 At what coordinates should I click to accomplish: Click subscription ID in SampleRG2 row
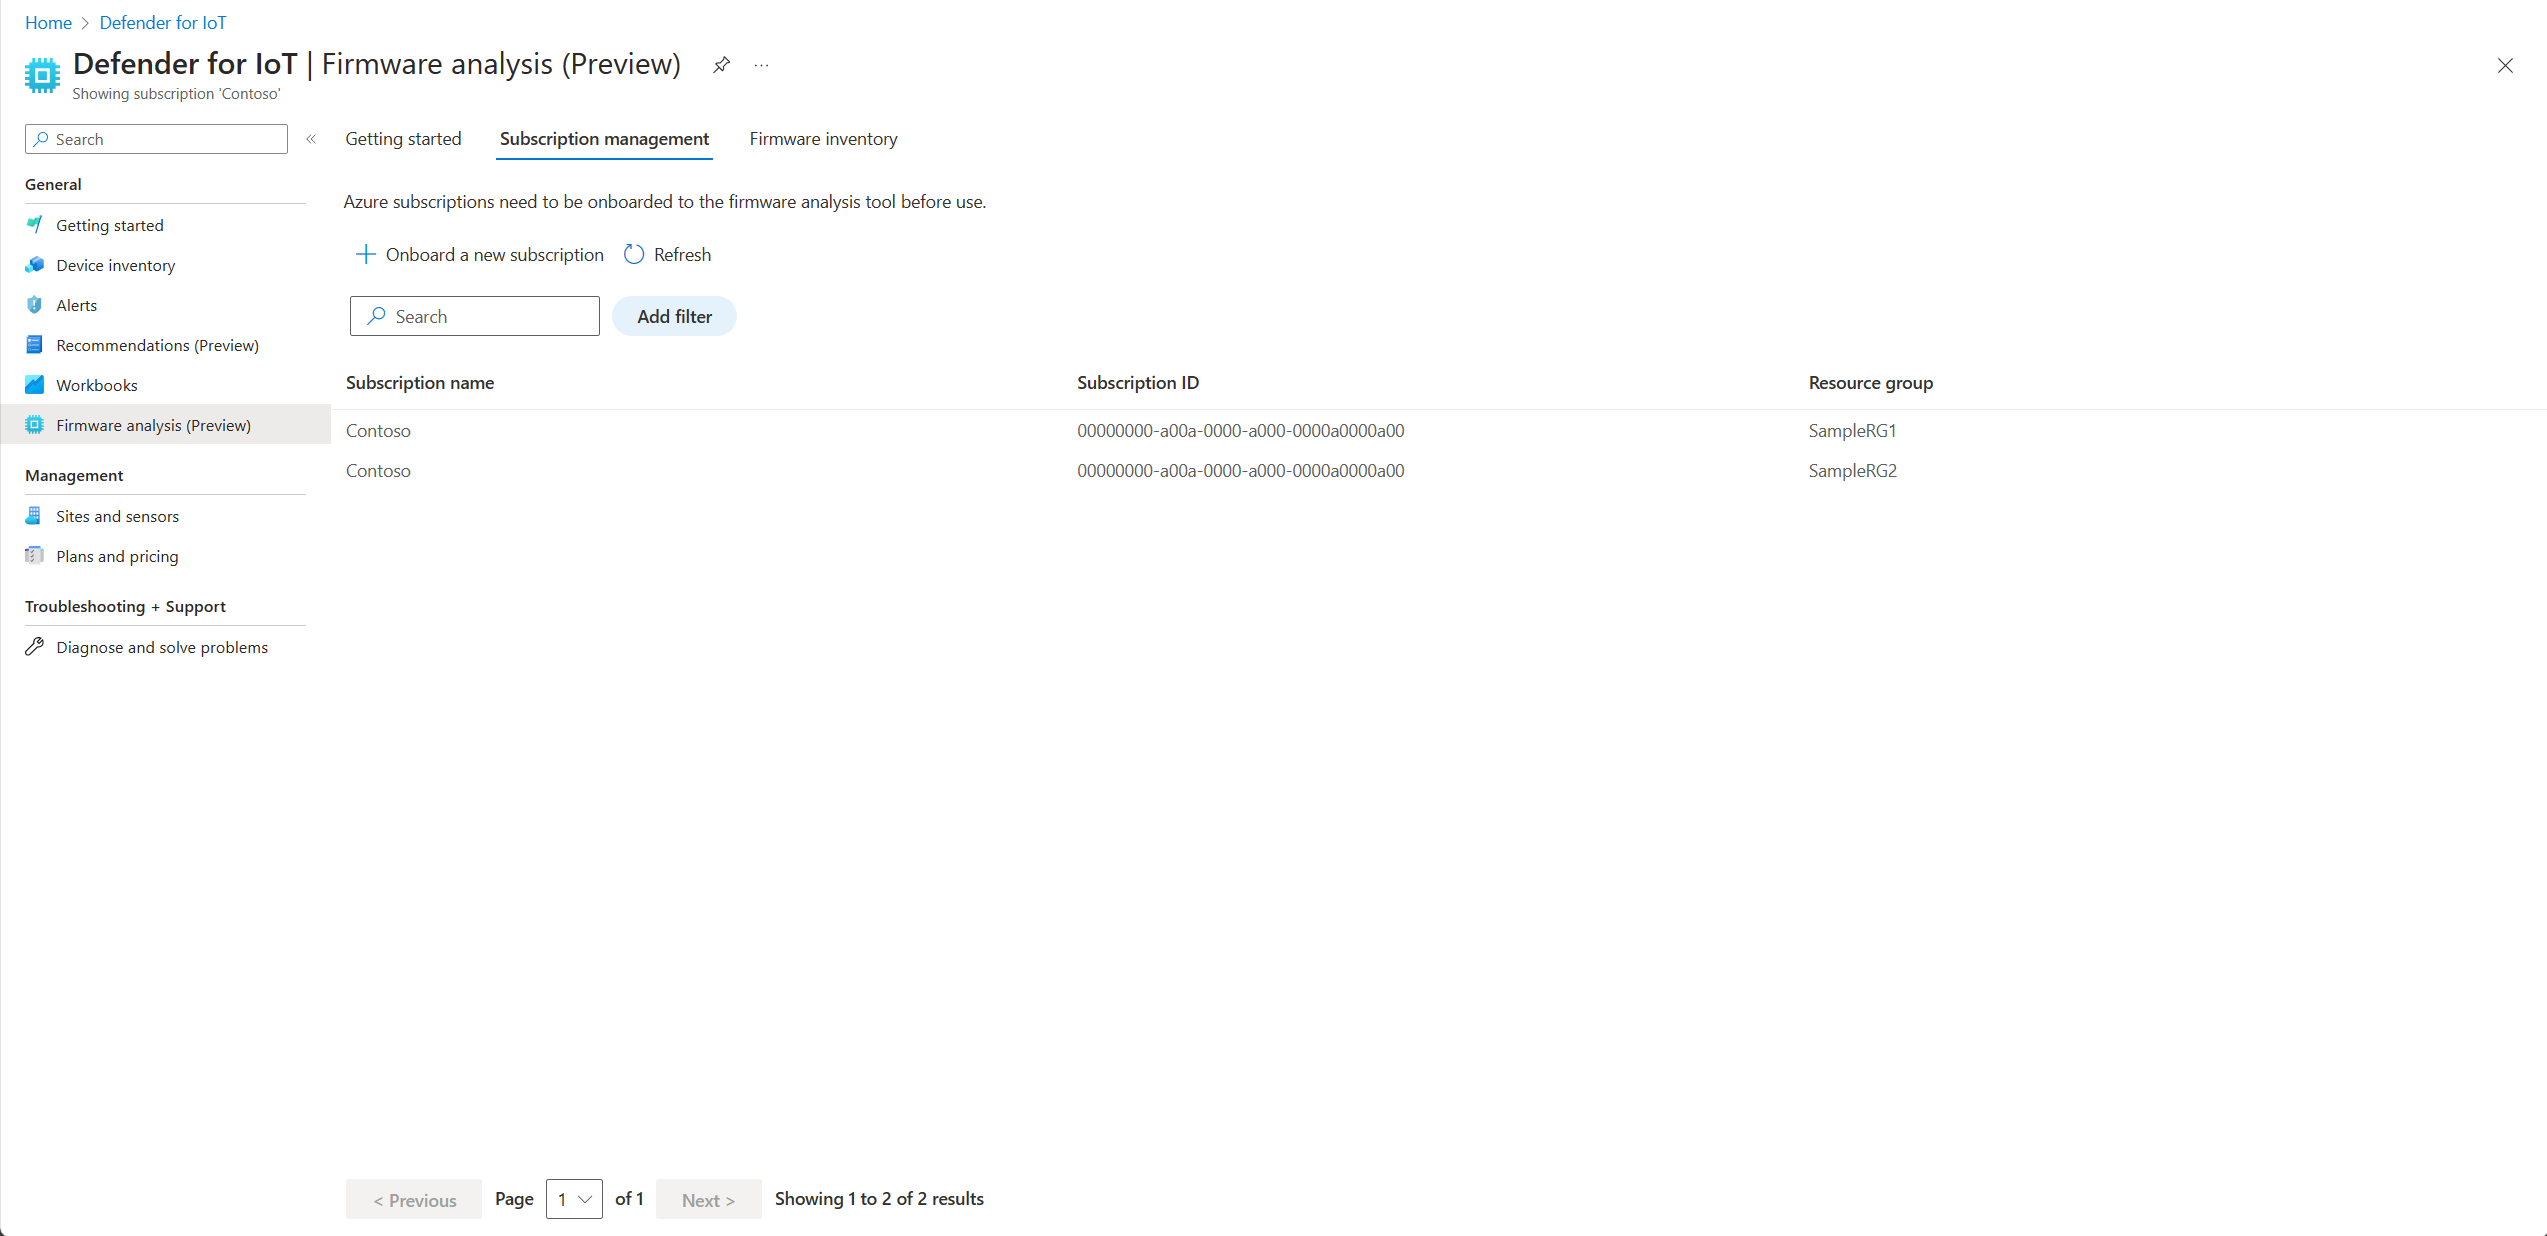click(x=1241, y=471)
